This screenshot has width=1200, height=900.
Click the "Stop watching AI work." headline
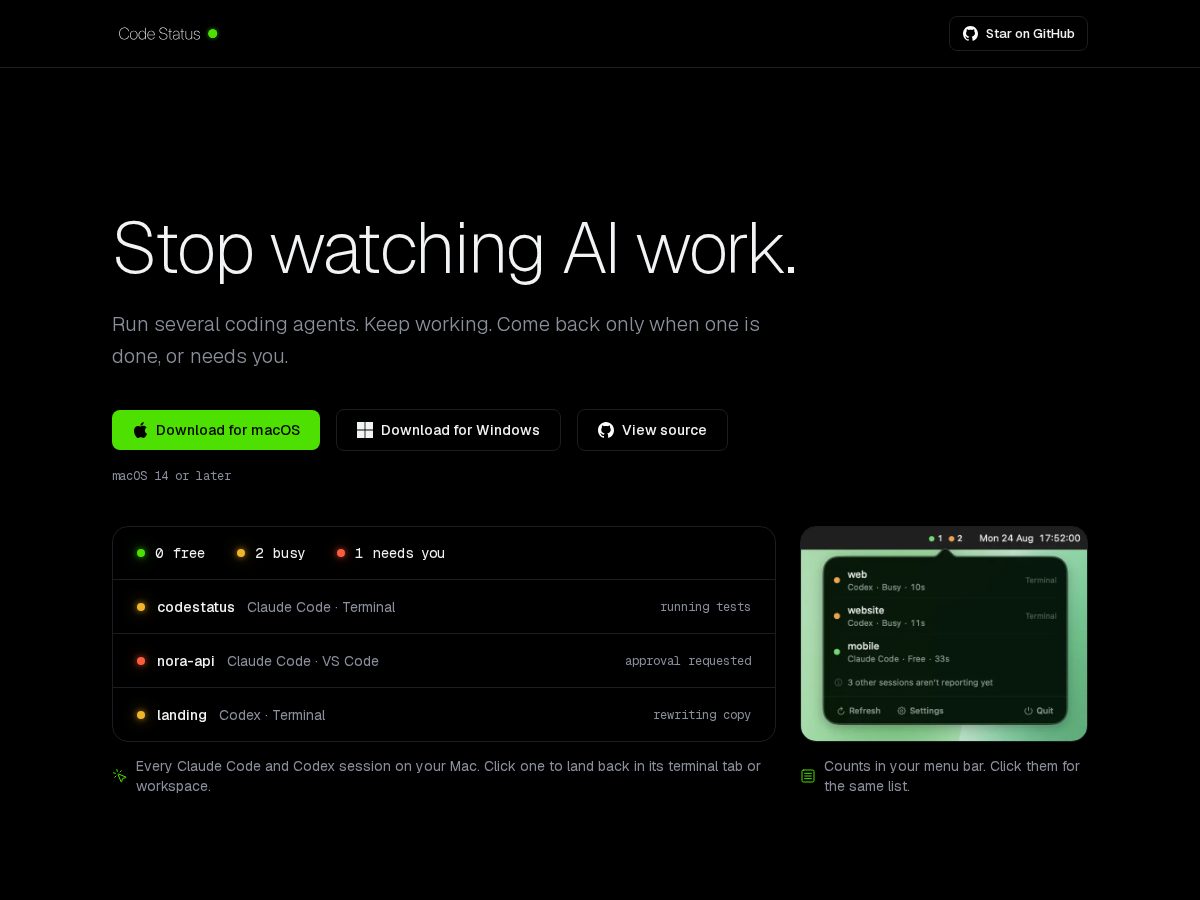[x=455, y=247]
